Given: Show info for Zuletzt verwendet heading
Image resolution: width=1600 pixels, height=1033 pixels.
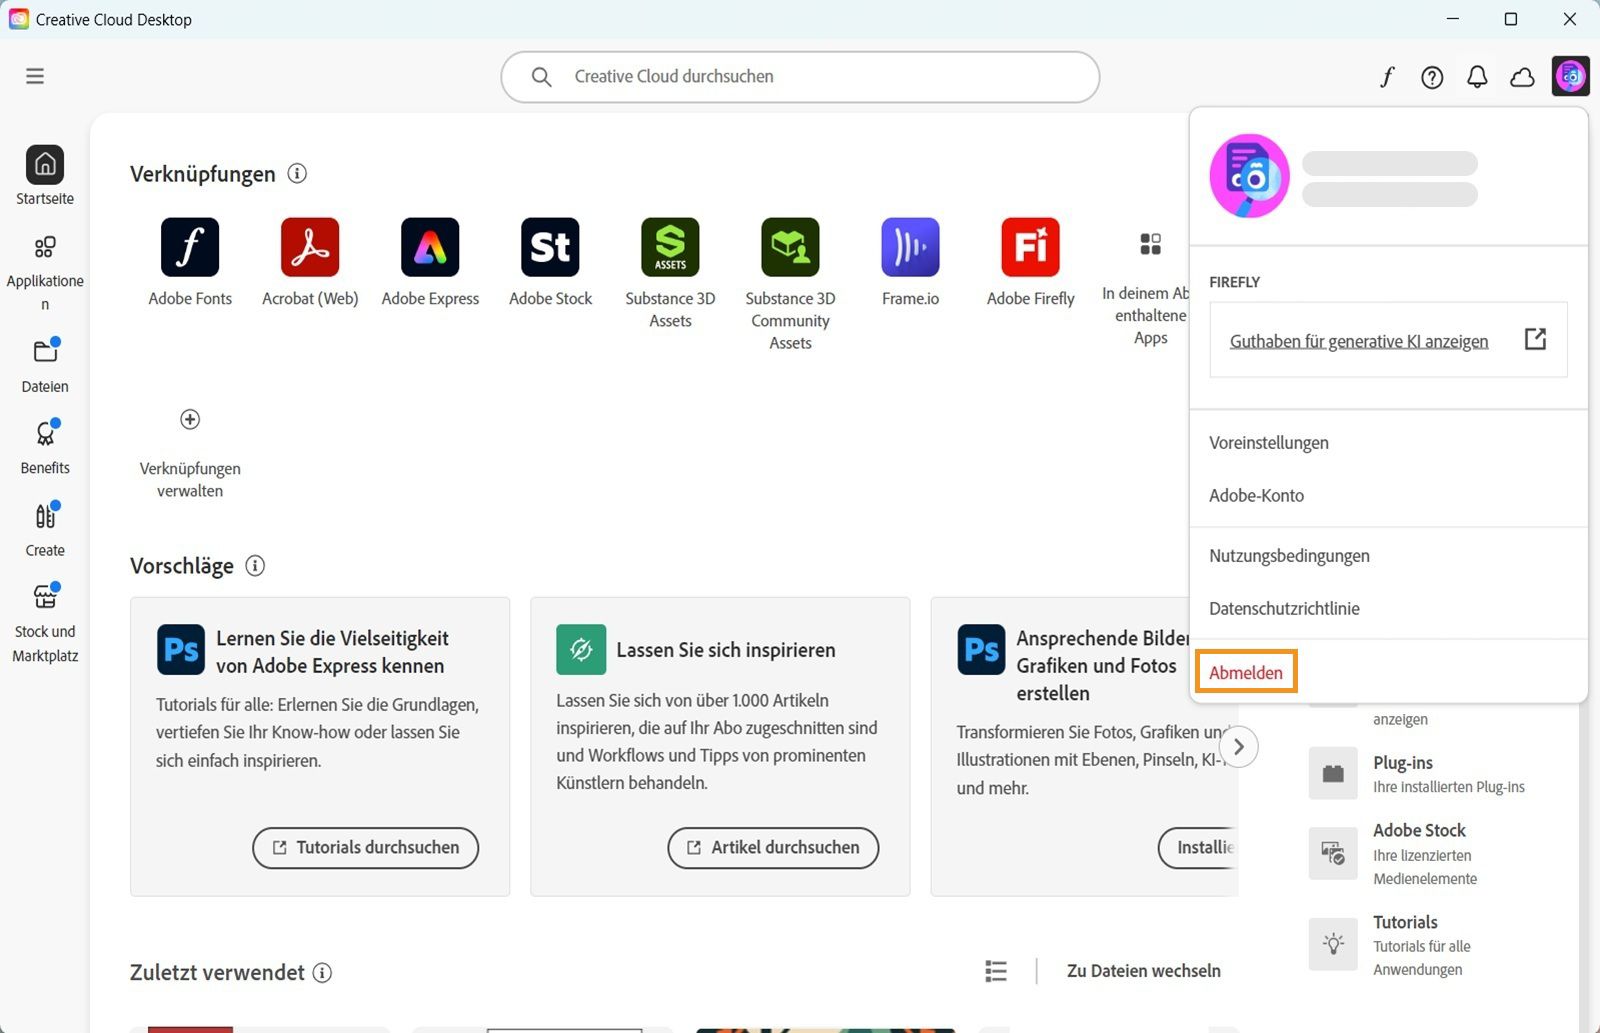Looking at the screenshot, I should pyautogui.click(x=322, y=972).
